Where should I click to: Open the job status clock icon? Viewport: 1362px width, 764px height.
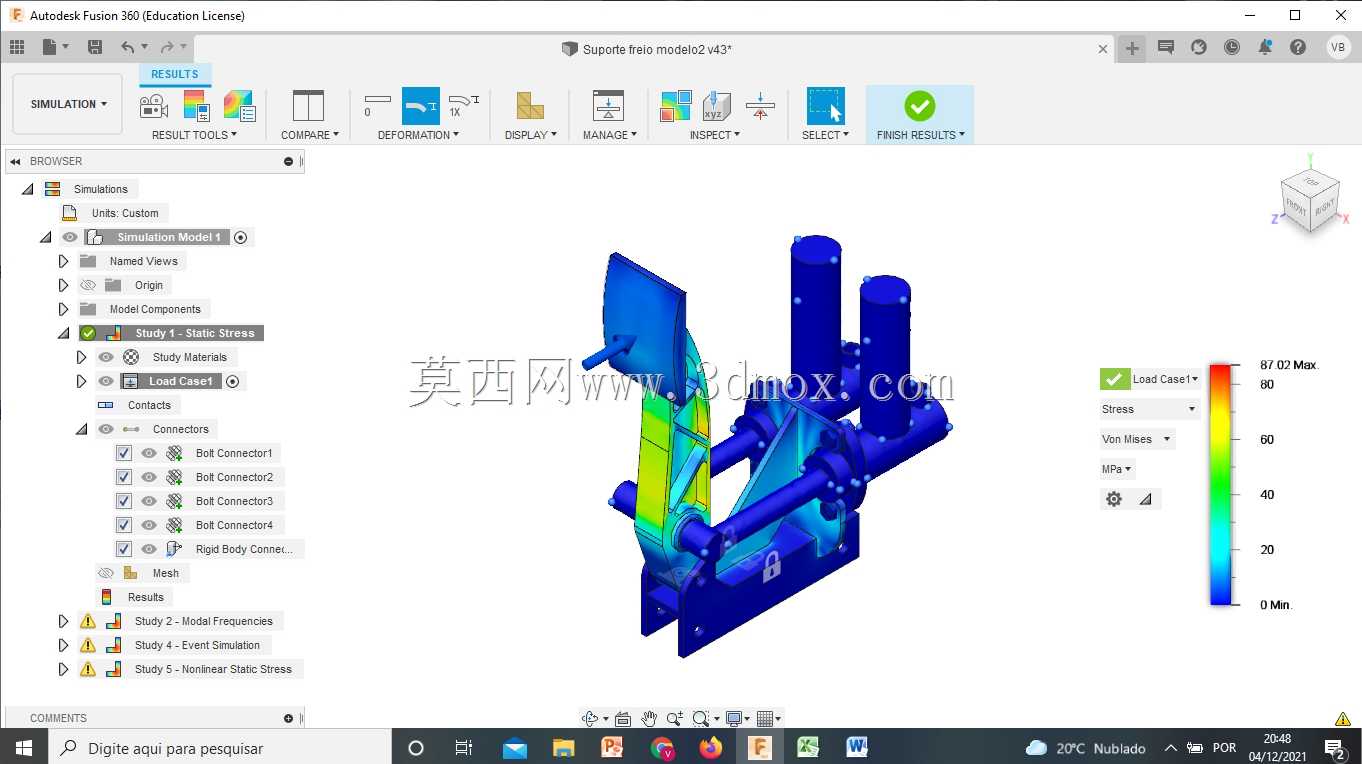click(x=1232, y=47)
